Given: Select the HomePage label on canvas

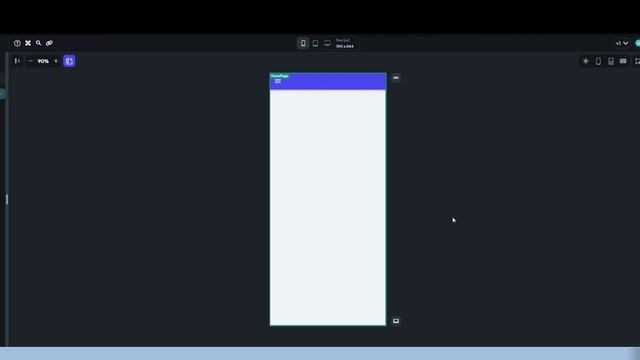Looking at the screenshot, I should pyautogui.click(x=280, y=76).
